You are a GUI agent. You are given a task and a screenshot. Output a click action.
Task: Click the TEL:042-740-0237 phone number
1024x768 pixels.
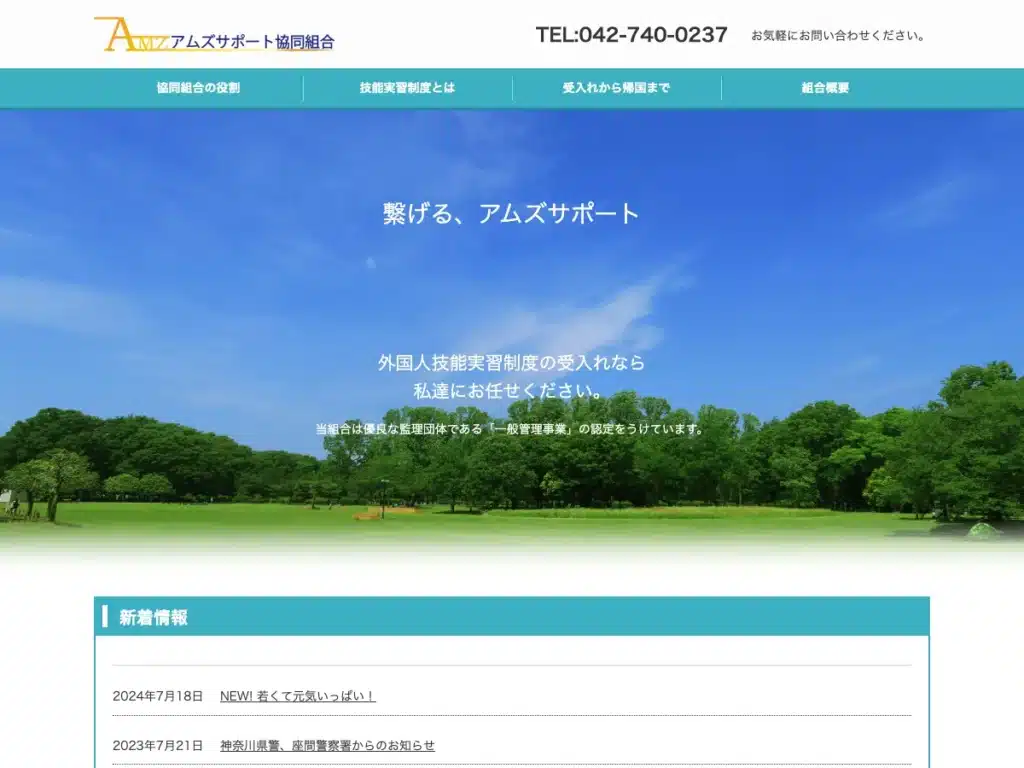click(632, 35)
